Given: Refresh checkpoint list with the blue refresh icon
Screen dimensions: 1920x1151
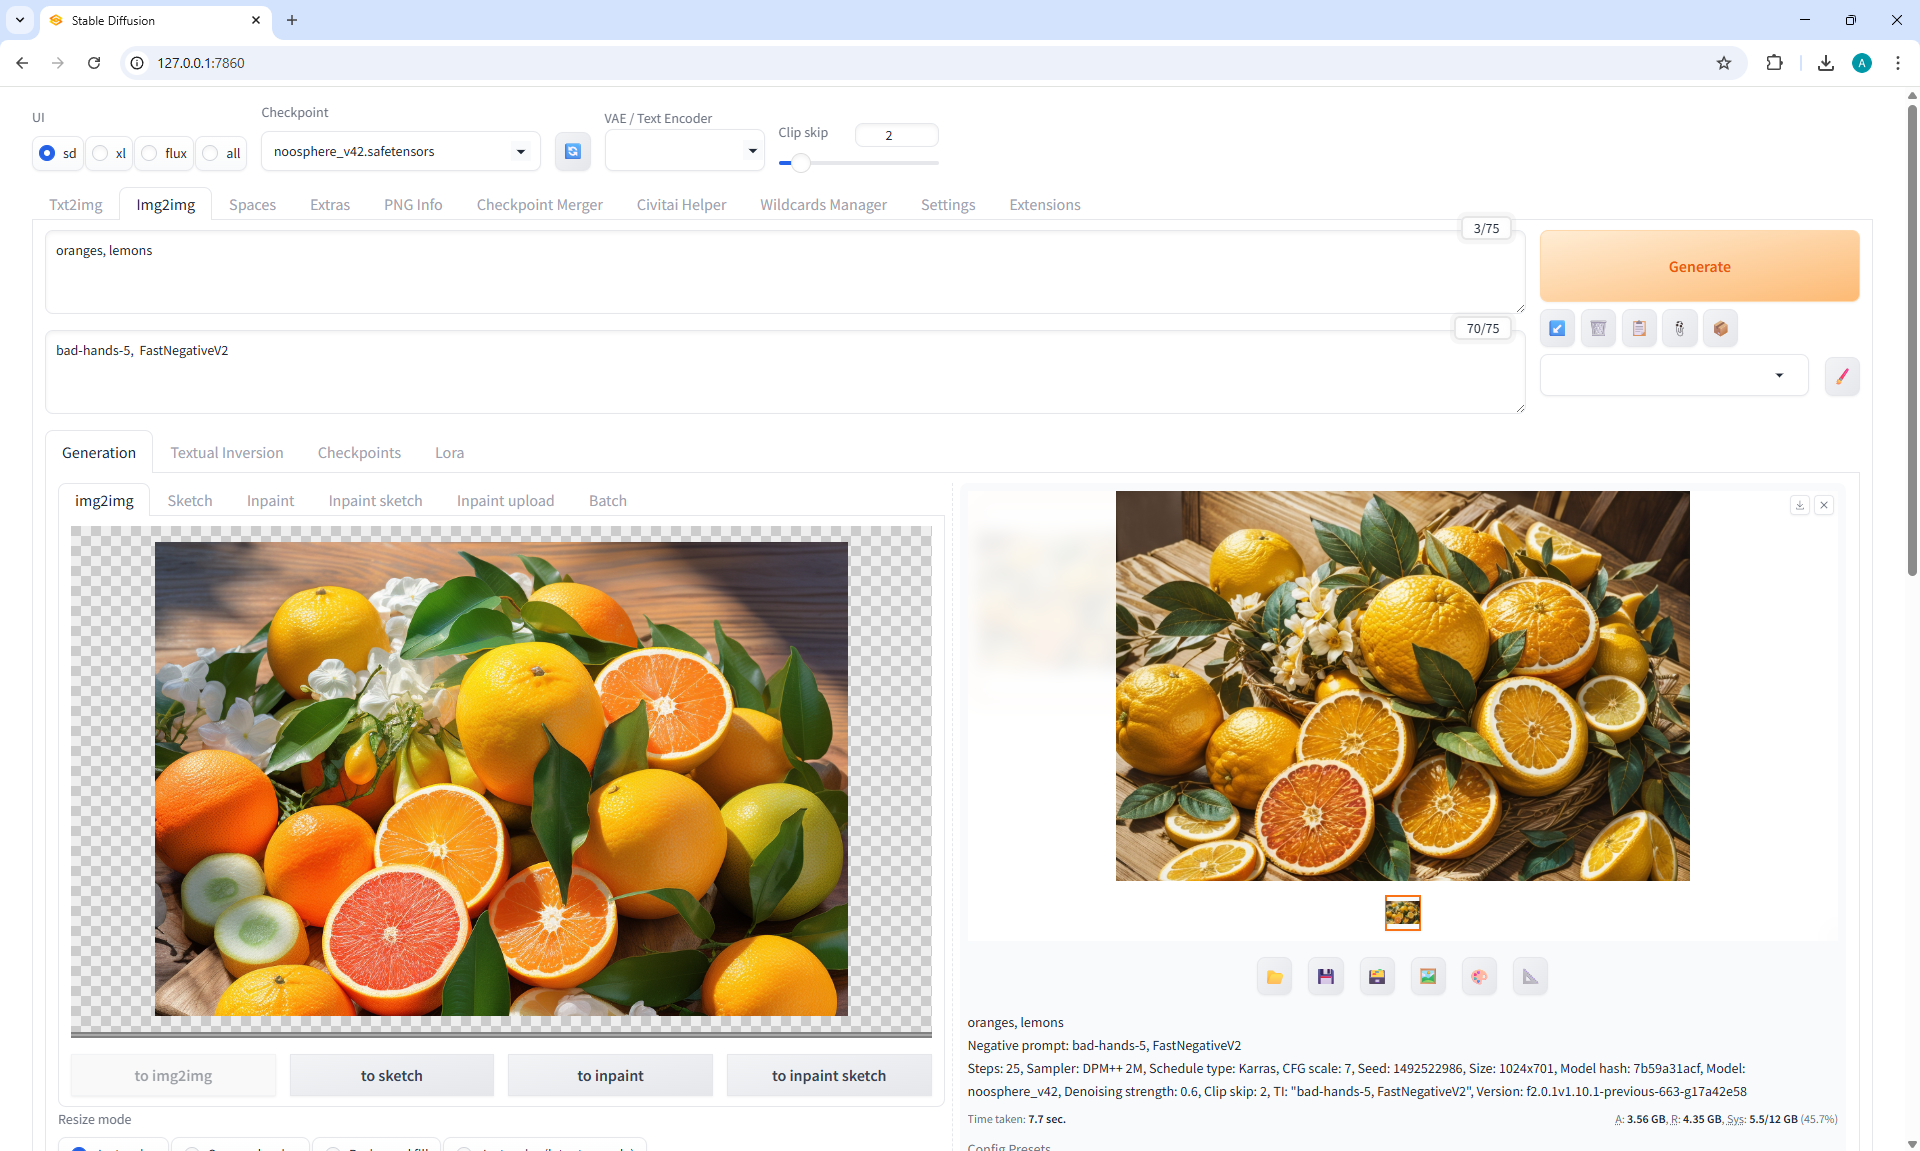Looking at the screenshot, I should [x=573, y=151].
